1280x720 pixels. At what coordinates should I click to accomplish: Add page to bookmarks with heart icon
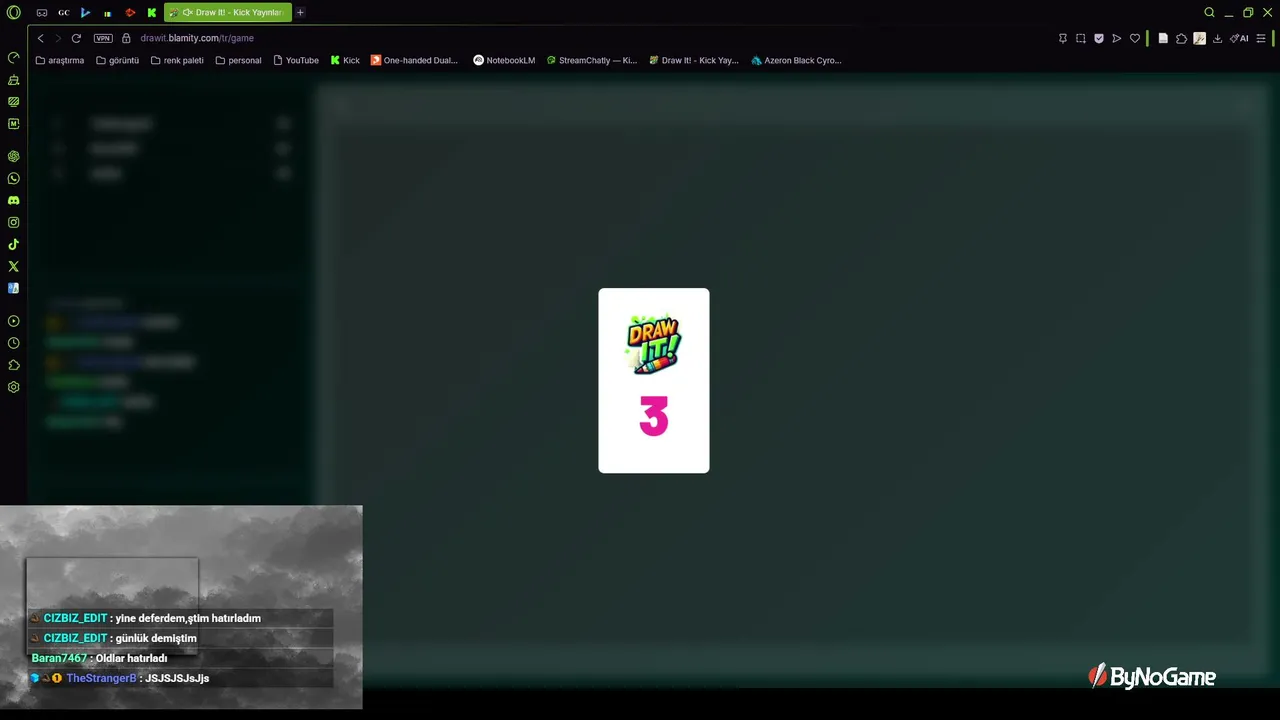point(1135,38)
